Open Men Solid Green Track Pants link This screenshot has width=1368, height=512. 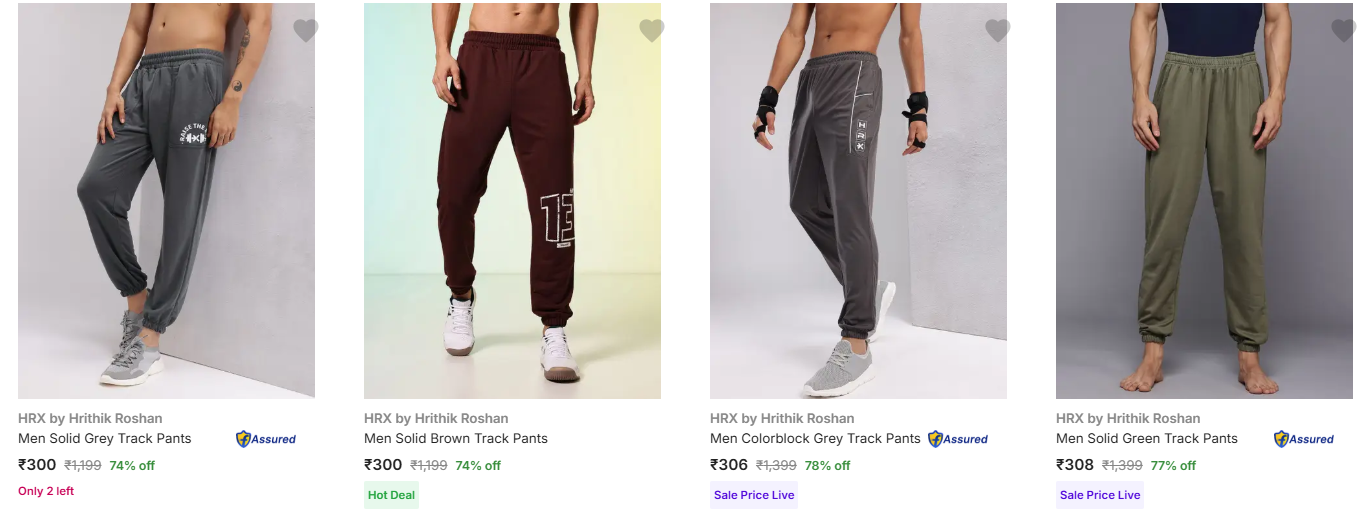pyautogui.click(x=1147, y=438)
